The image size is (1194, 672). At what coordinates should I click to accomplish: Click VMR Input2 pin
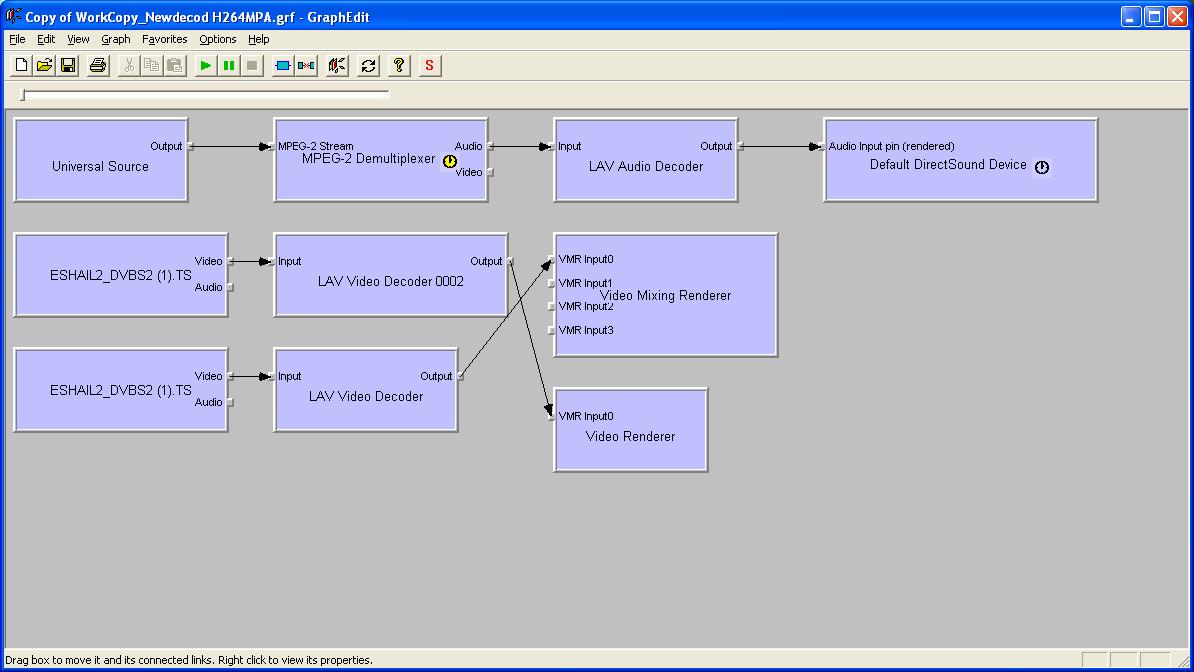pos(551,306)
